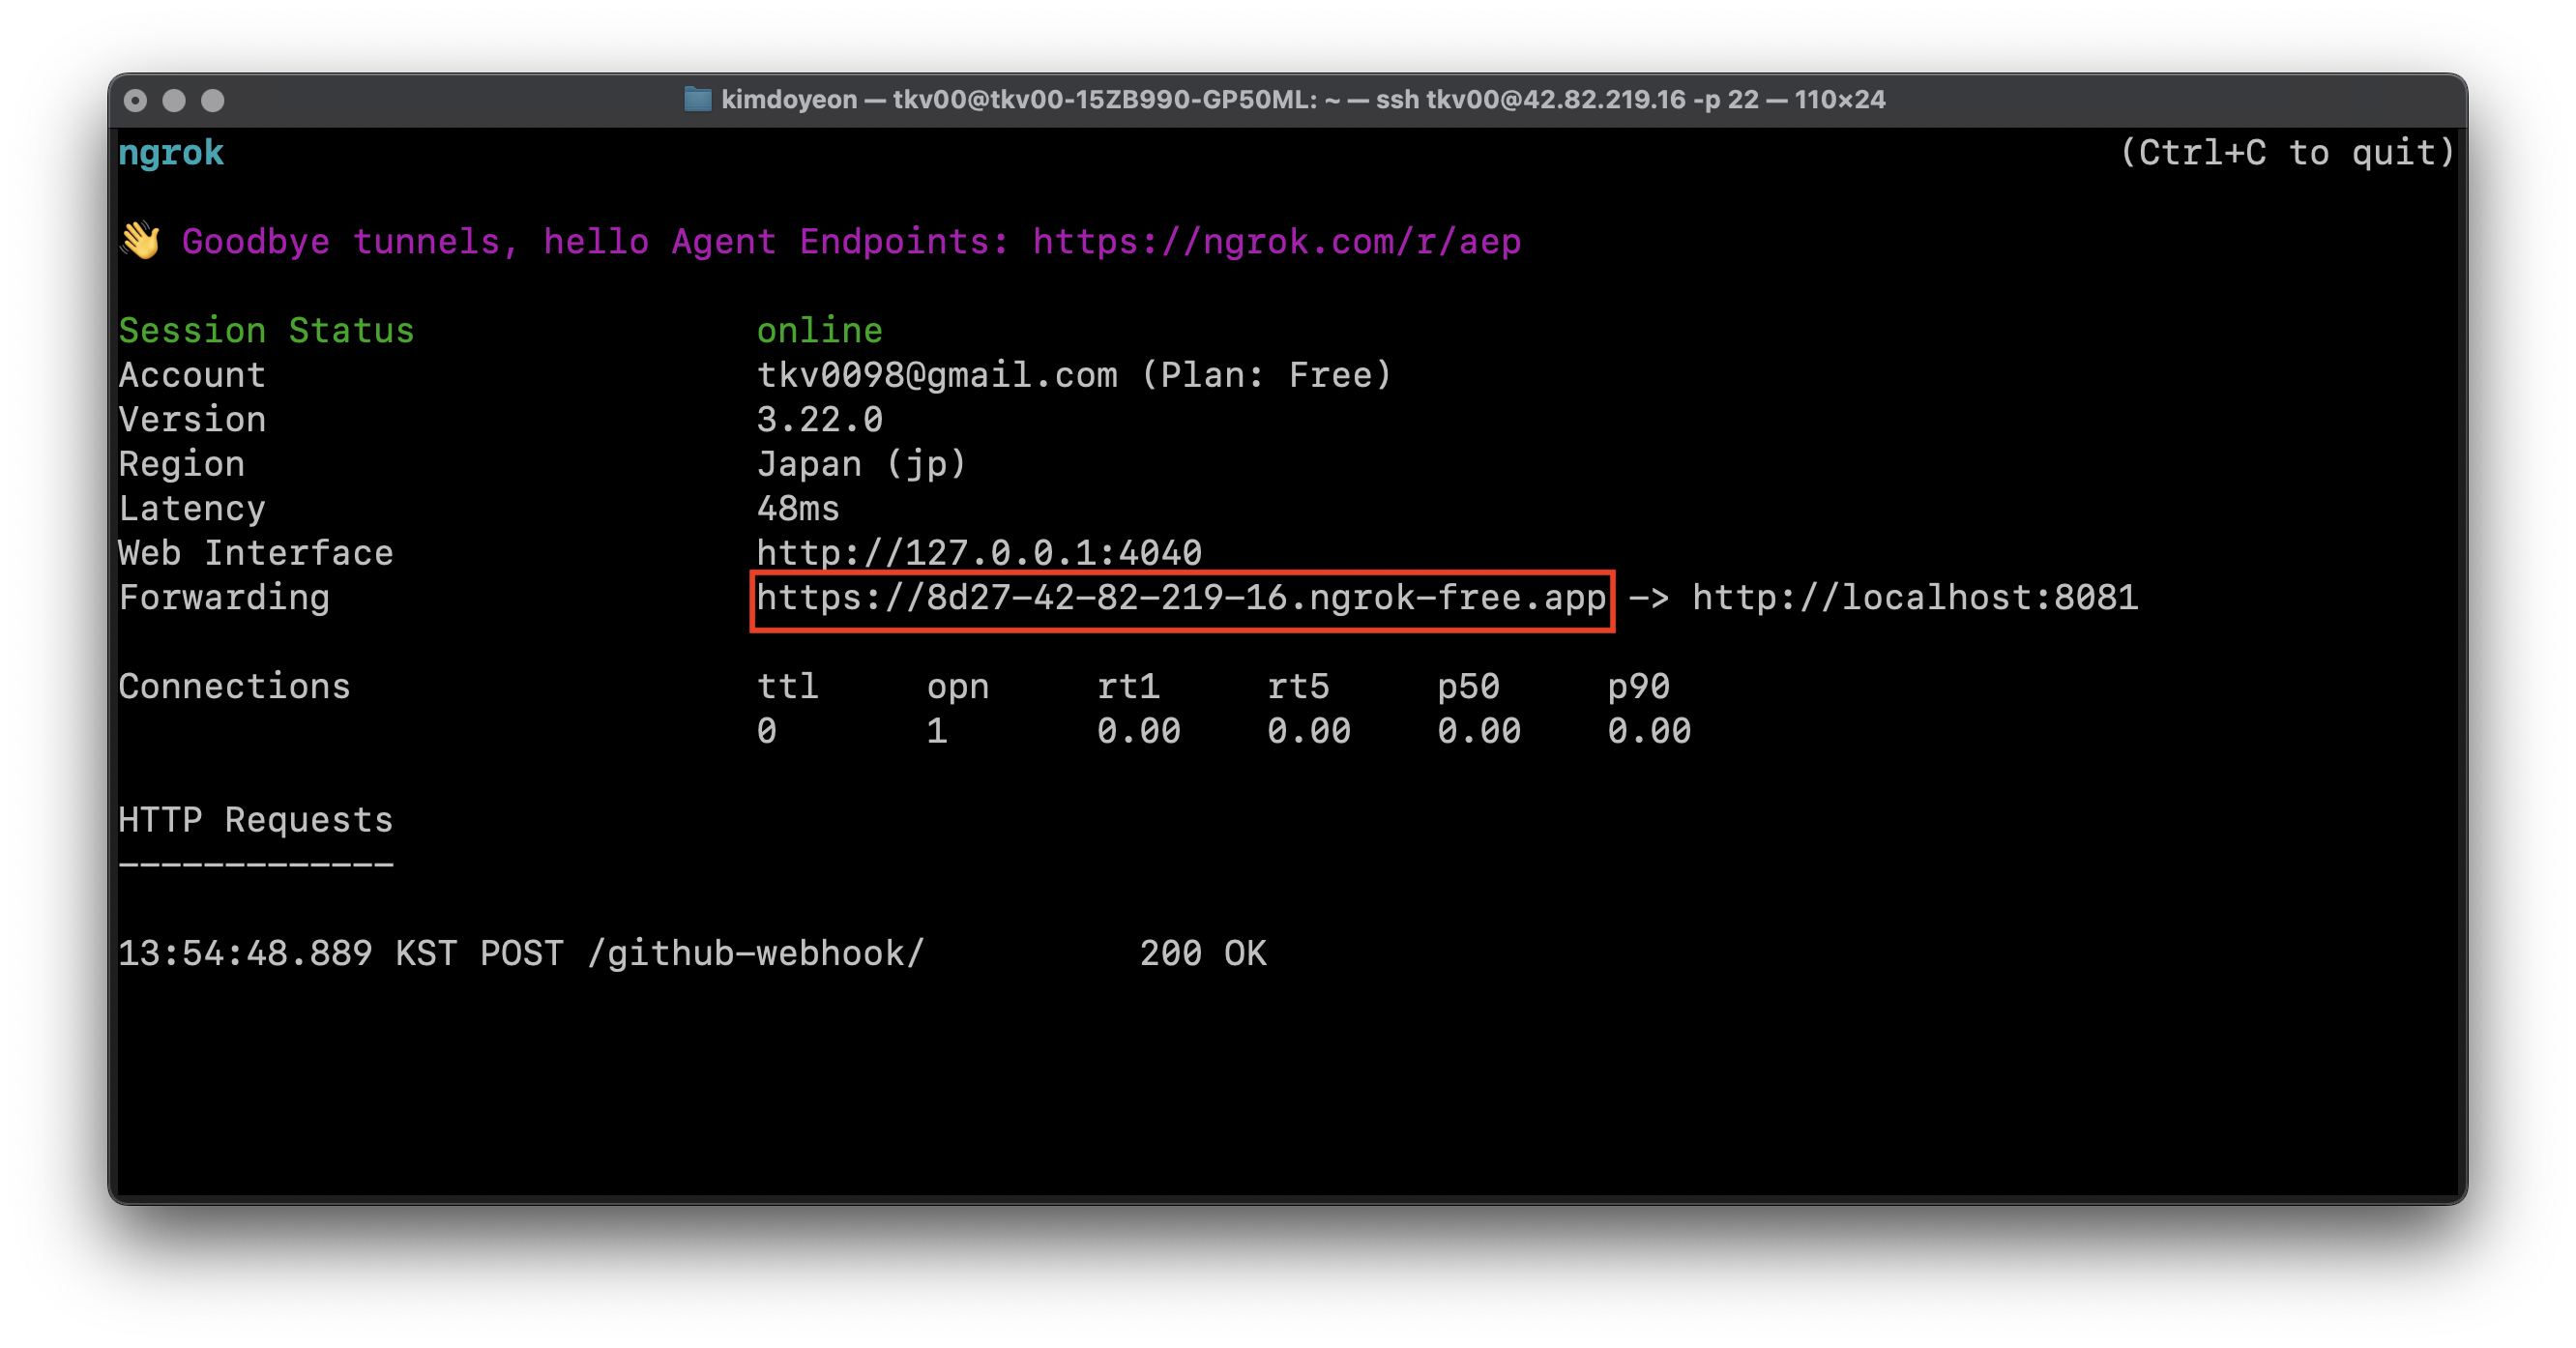Click the '(Ctrl+C to quit)' hint
The height and width of the screenshot is (1348, 2576).
[x=2288, y=153]
